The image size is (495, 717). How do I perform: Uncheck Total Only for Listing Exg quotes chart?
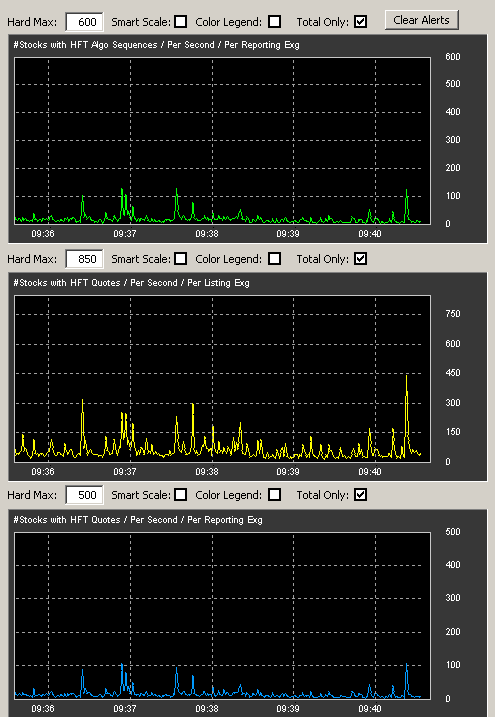(360, 258)
